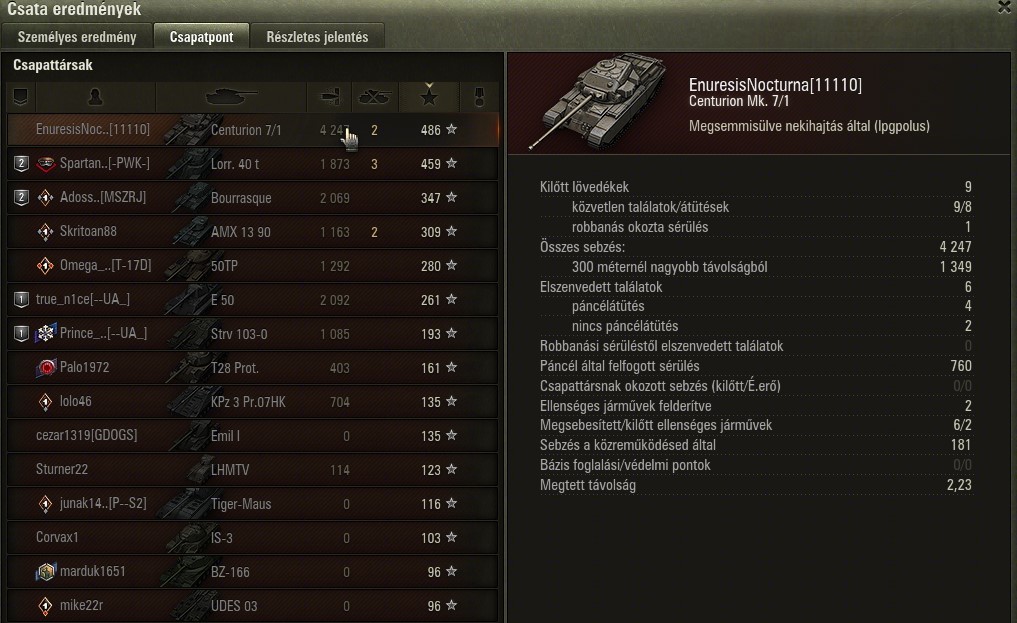This screenshot has width=1017, height=623.
Task: Sort by medal achievements icon column header
Action: tap(479, 97)
